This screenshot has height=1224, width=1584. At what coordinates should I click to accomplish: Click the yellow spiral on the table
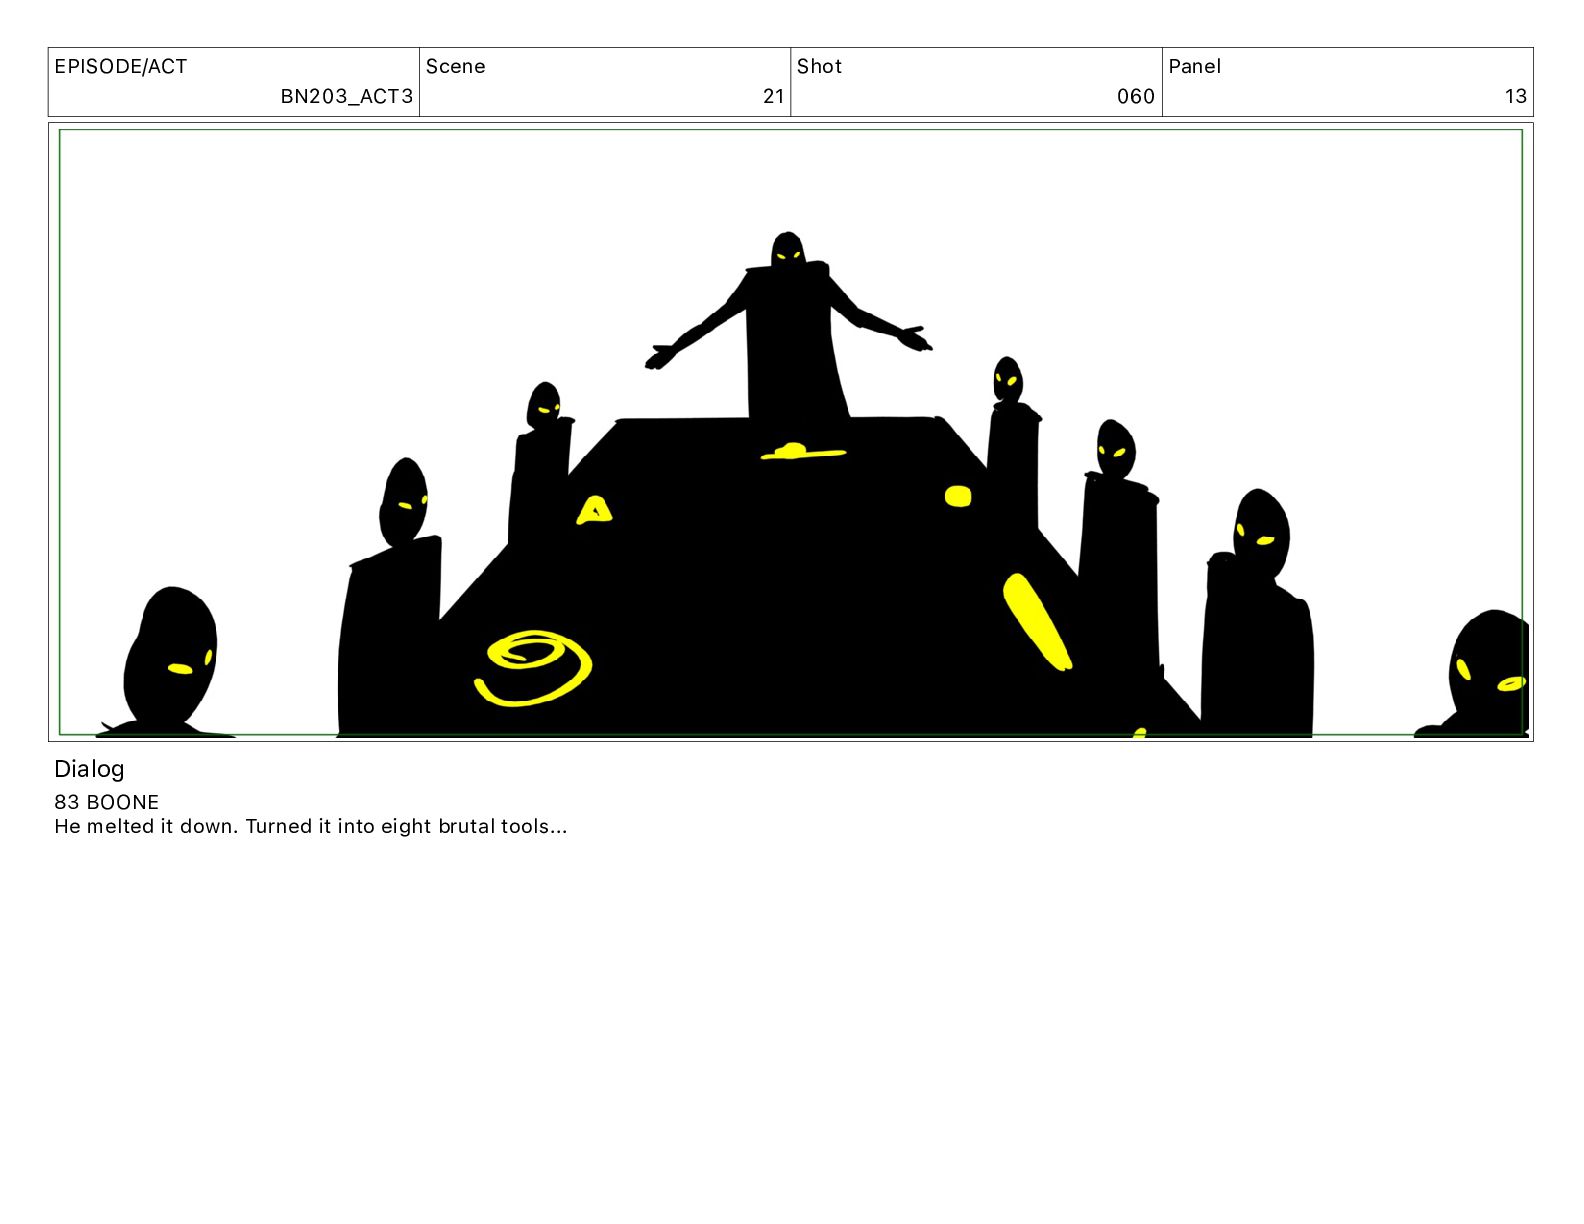533,668
